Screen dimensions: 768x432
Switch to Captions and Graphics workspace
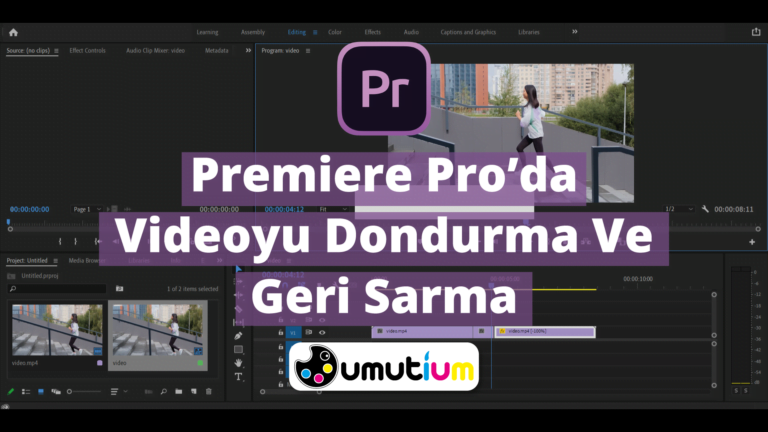(x=468, y=32)
